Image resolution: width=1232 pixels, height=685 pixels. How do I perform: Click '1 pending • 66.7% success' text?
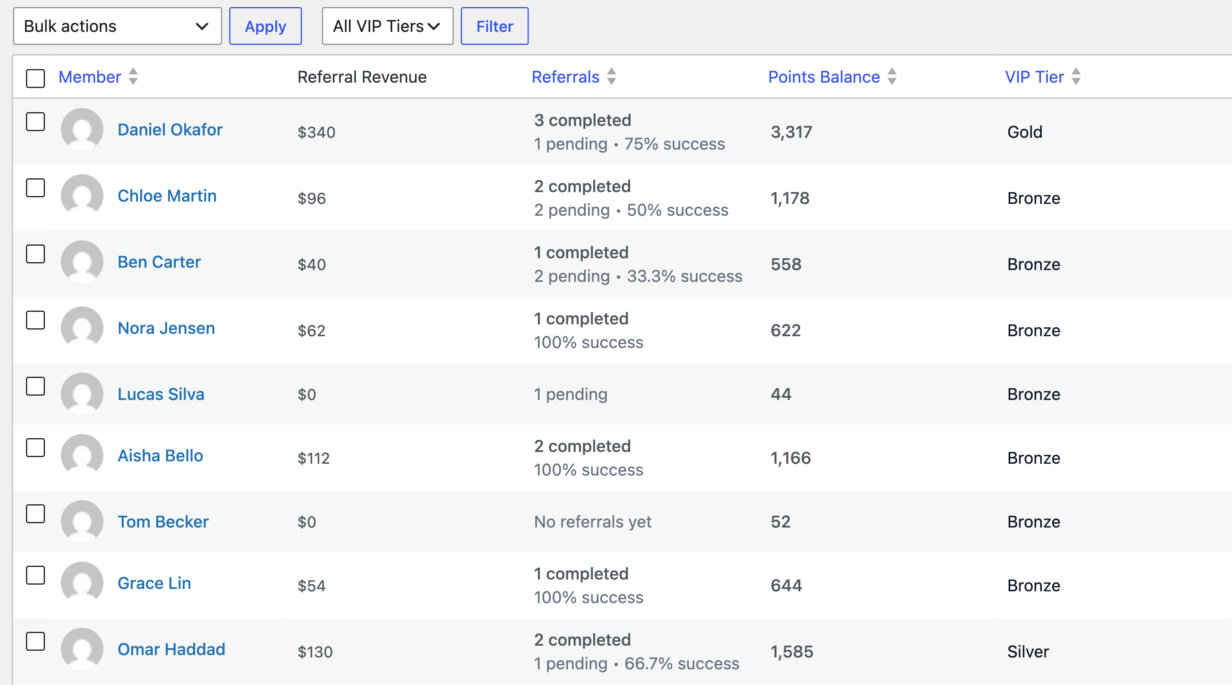[x=637, y=664]
